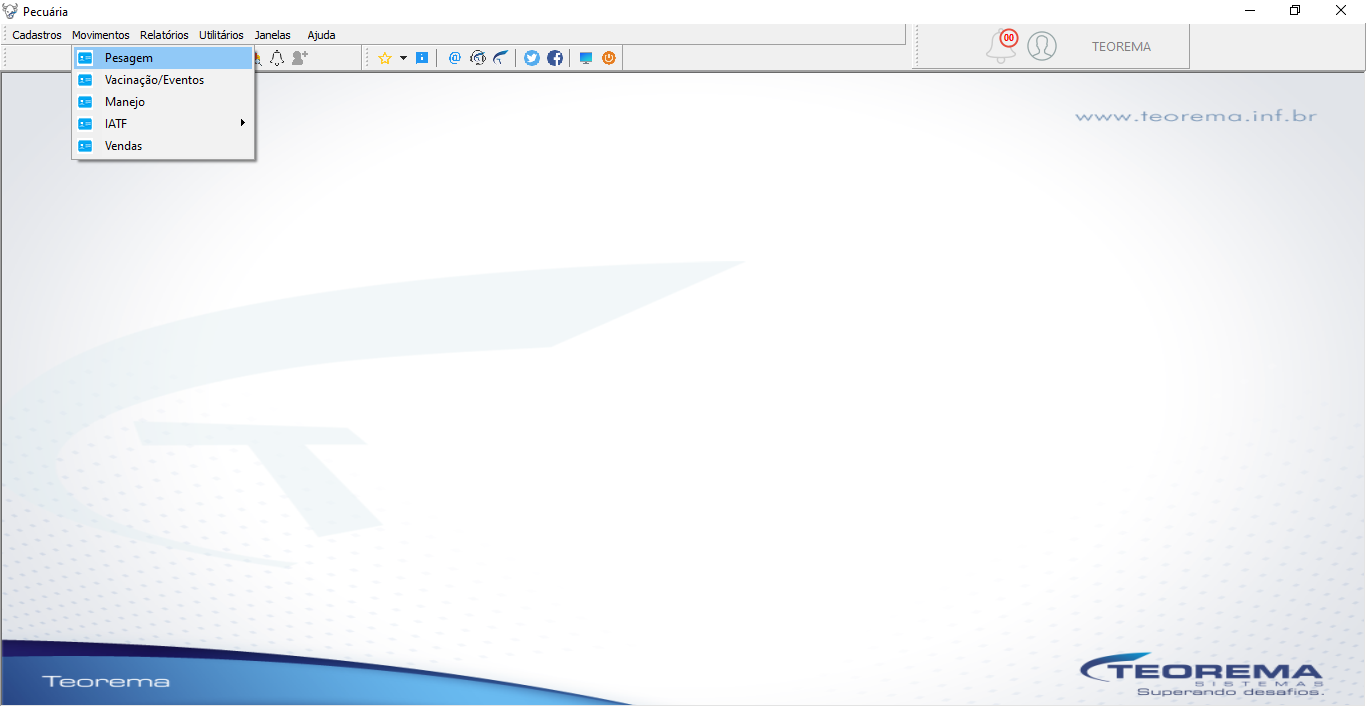Click the add user icon in toolbar
Viewport: 1366px width, 706px height.
pos(300,58)
